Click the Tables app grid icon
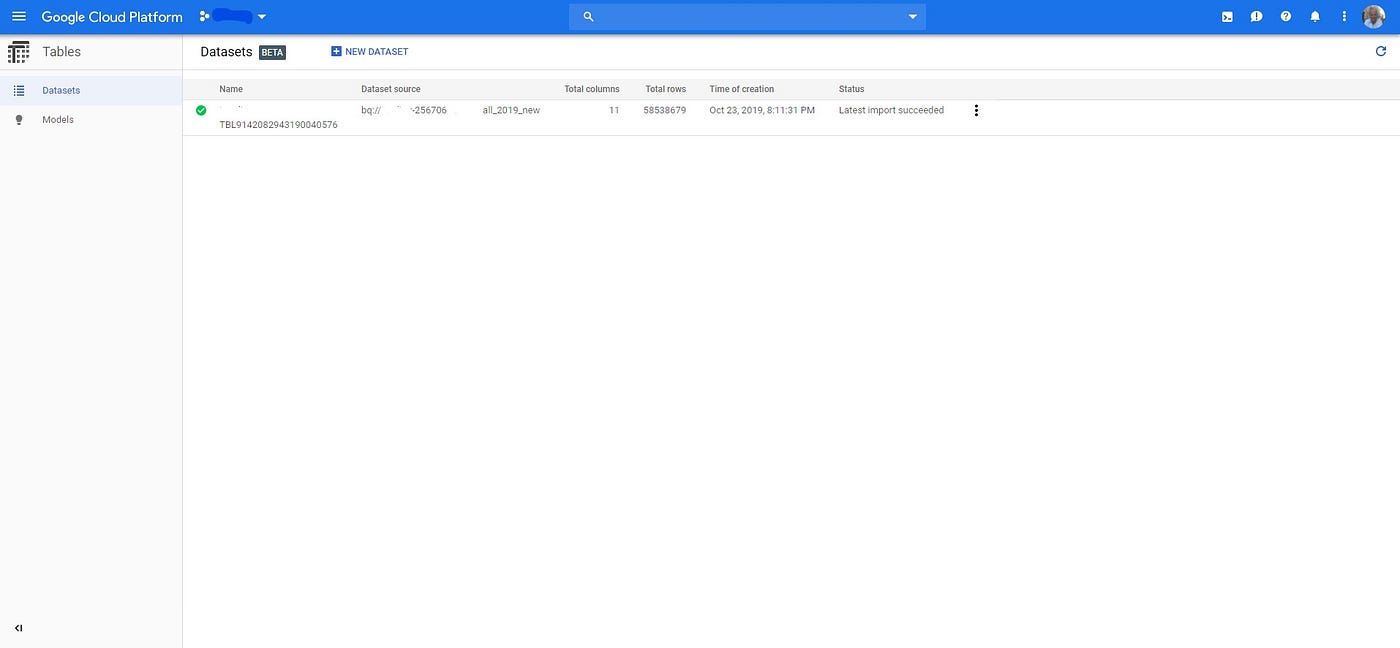This screenshot has width=1400, height=648. point(18,51)
